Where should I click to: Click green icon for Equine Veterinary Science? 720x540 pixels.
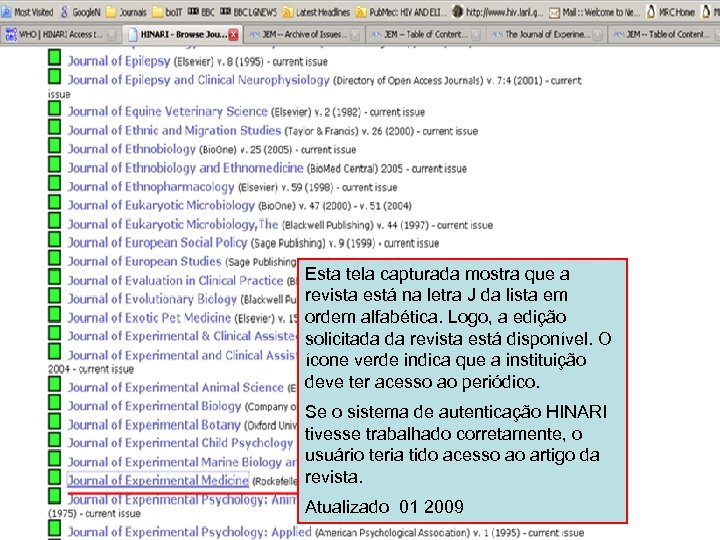[x=55, y=108]
